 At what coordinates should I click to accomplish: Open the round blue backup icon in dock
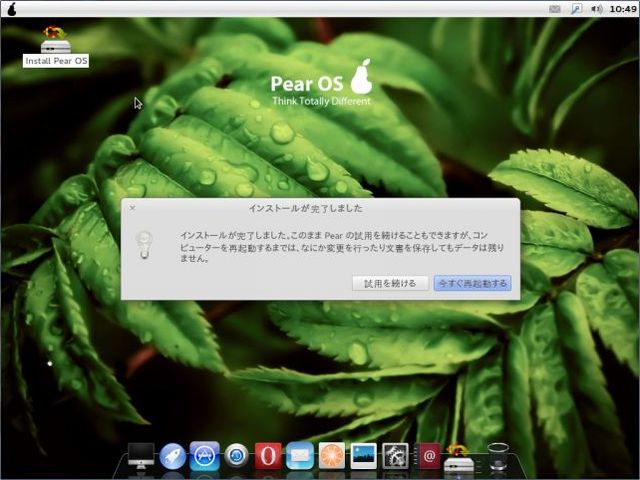click(x=237, y=457)
